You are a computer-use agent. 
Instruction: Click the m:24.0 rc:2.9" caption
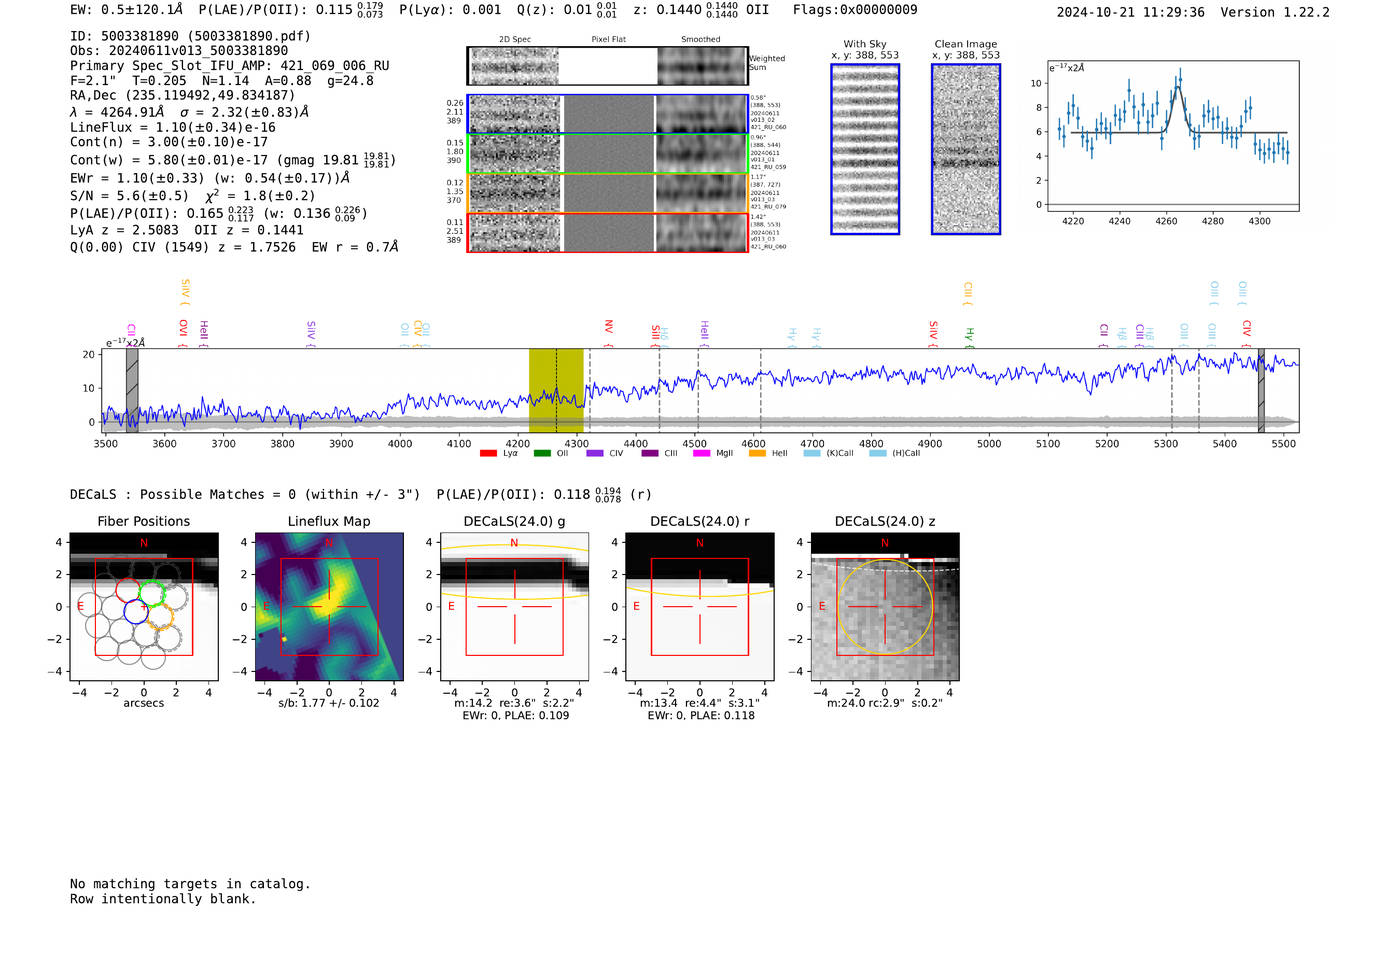(885, 703)
